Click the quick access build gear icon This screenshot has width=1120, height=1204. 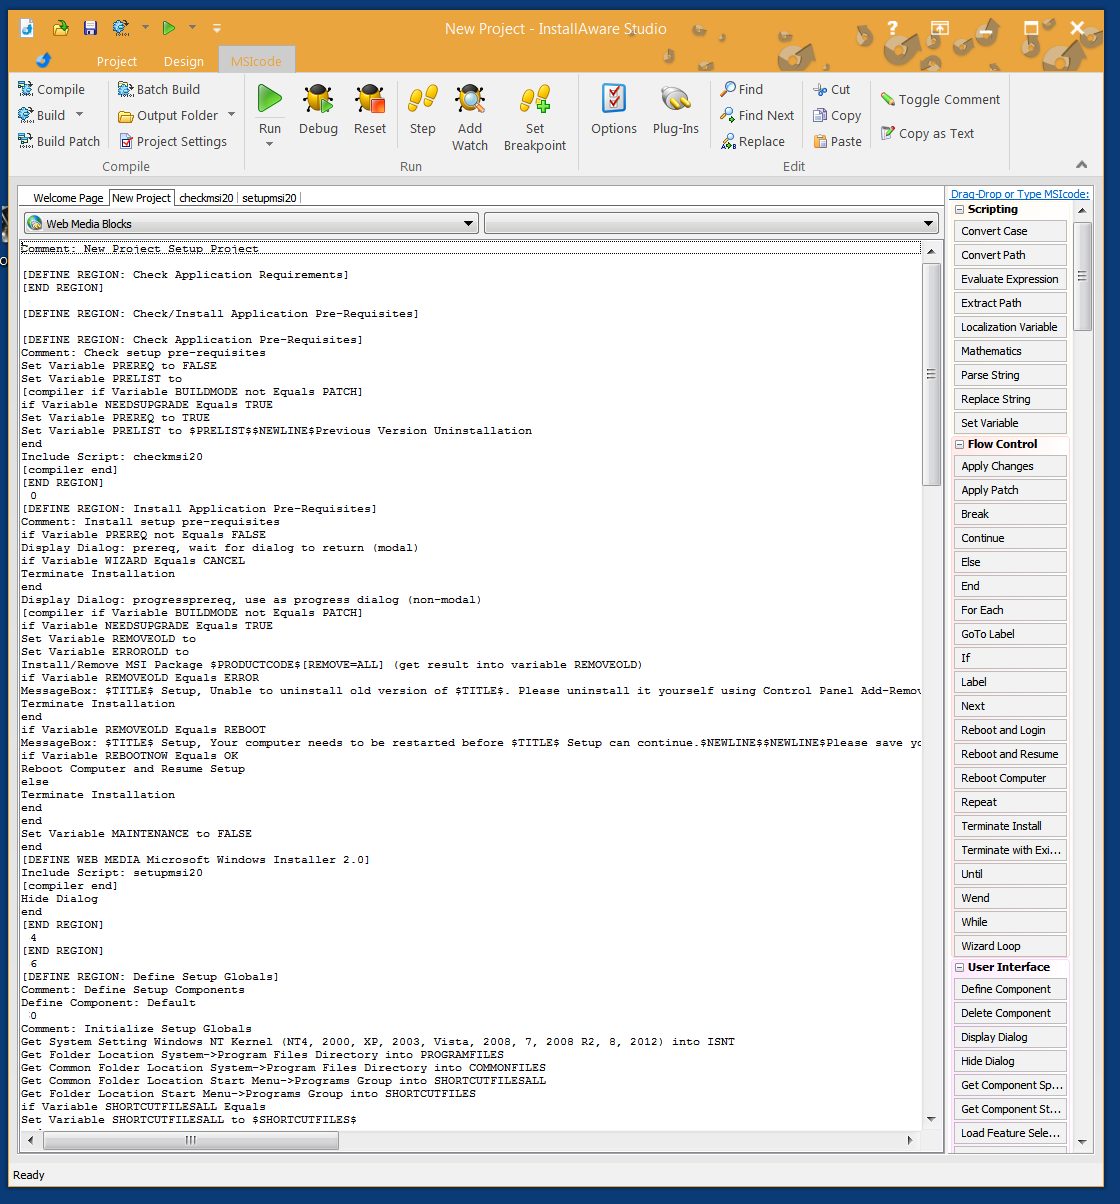120,28
